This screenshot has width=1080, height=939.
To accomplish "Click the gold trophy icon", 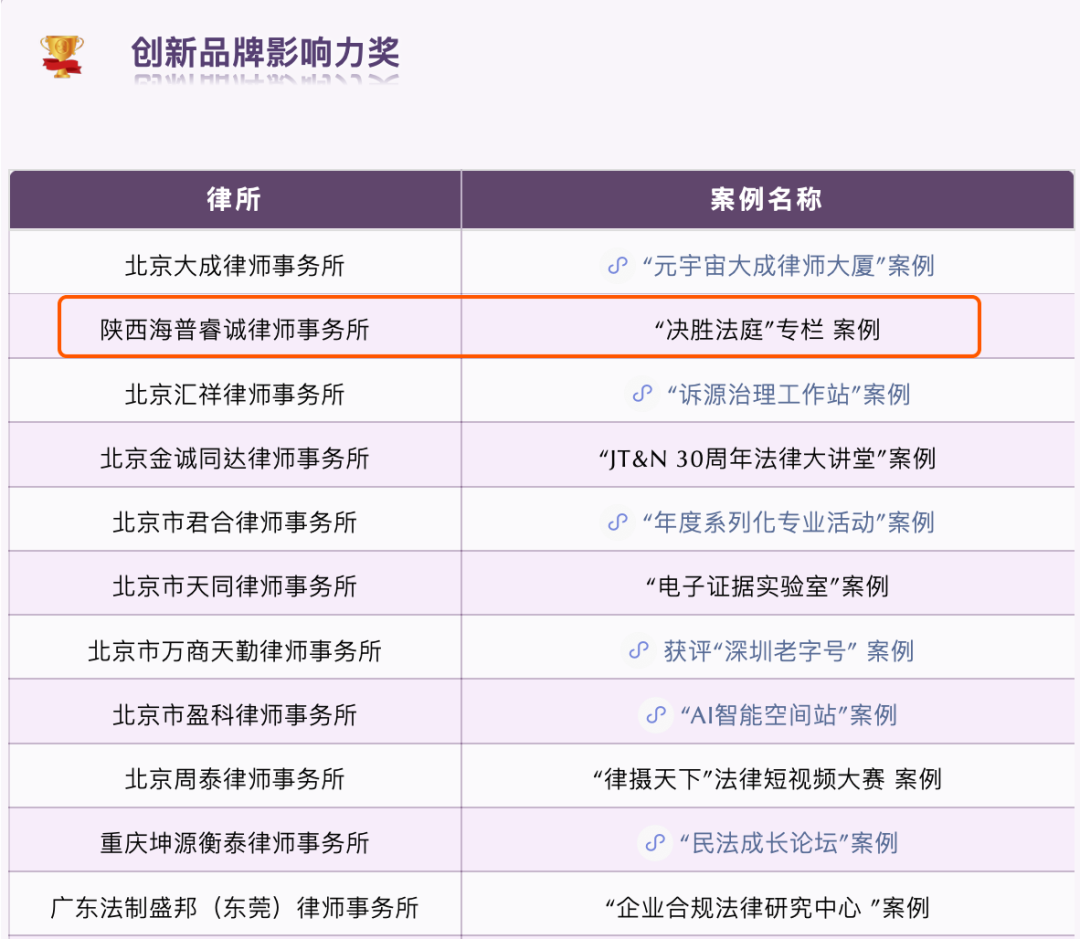I will pyautogui.click(x=62, y=56).
